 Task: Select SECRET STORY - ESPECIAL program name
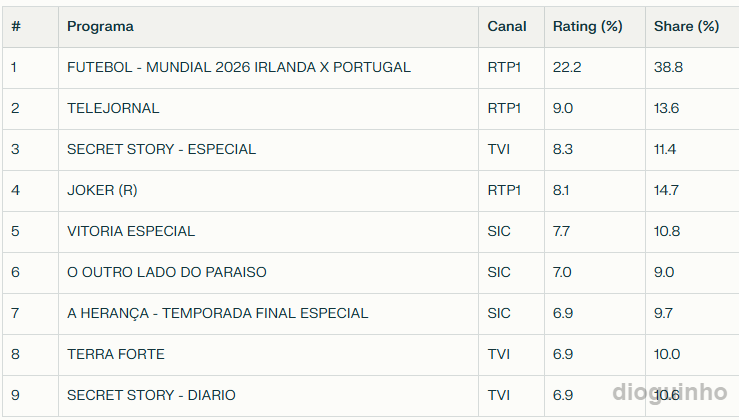click(x=161, y=149)
